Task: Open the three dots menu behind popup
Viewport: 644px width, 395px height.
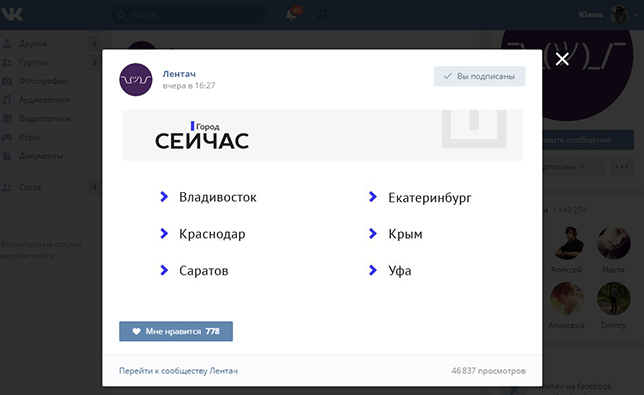Action: tap(622, 167)
